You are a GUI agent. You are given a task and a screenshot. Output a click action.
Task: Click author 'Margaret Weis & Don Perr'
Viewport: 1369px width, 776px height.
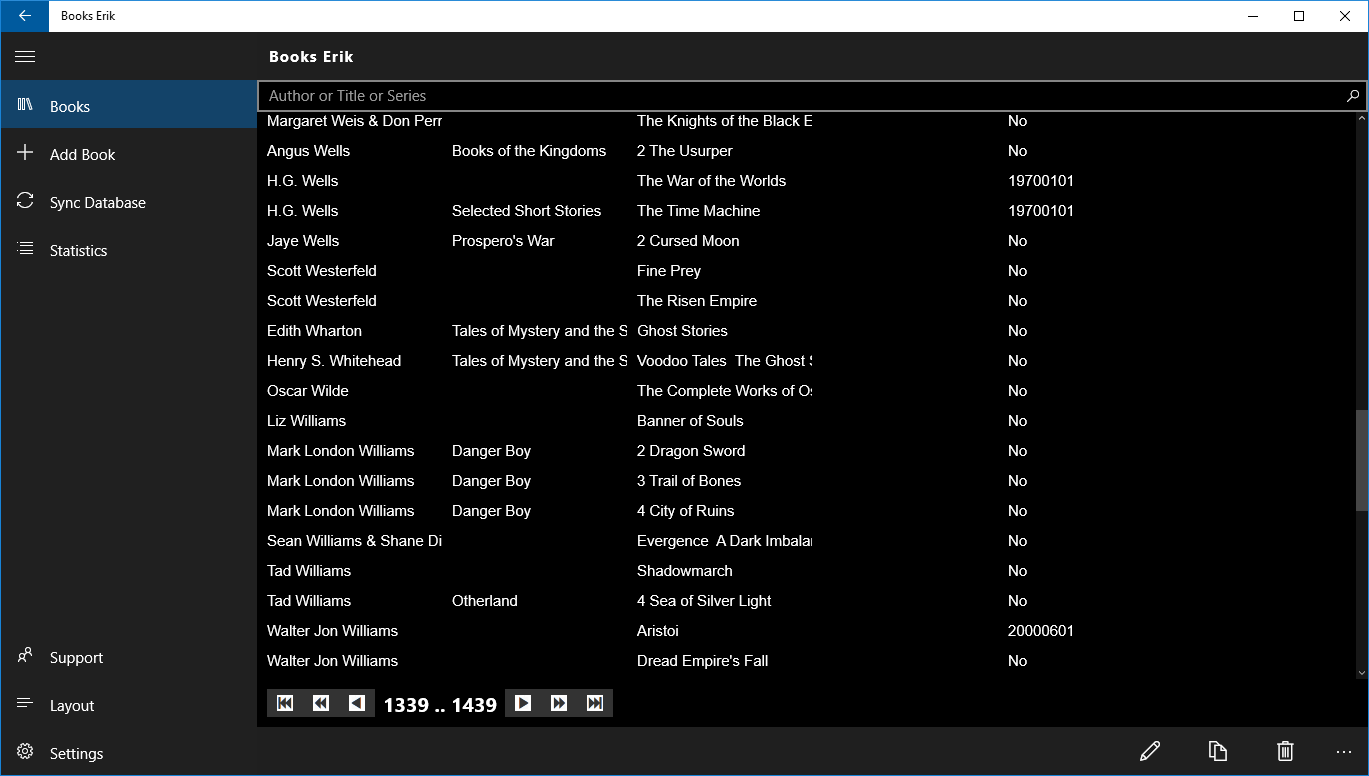[x=354, y=121]
